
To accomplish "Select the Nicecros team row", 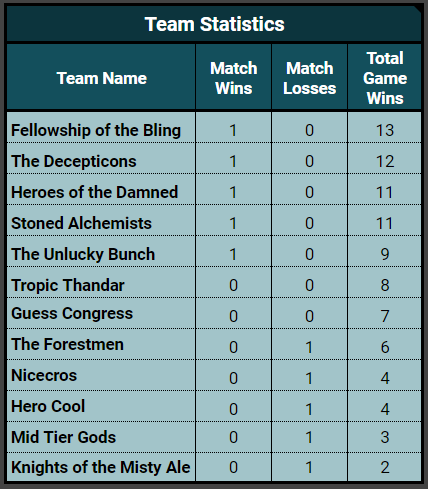I will (x=214, y=375).
